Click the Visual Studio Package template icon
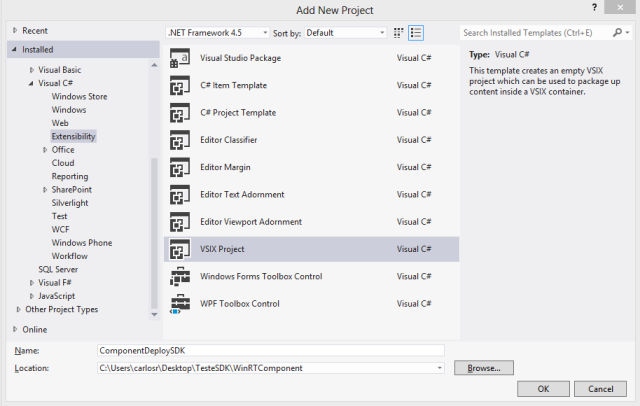Screen dimensions: 640x406 pos(180,58)
